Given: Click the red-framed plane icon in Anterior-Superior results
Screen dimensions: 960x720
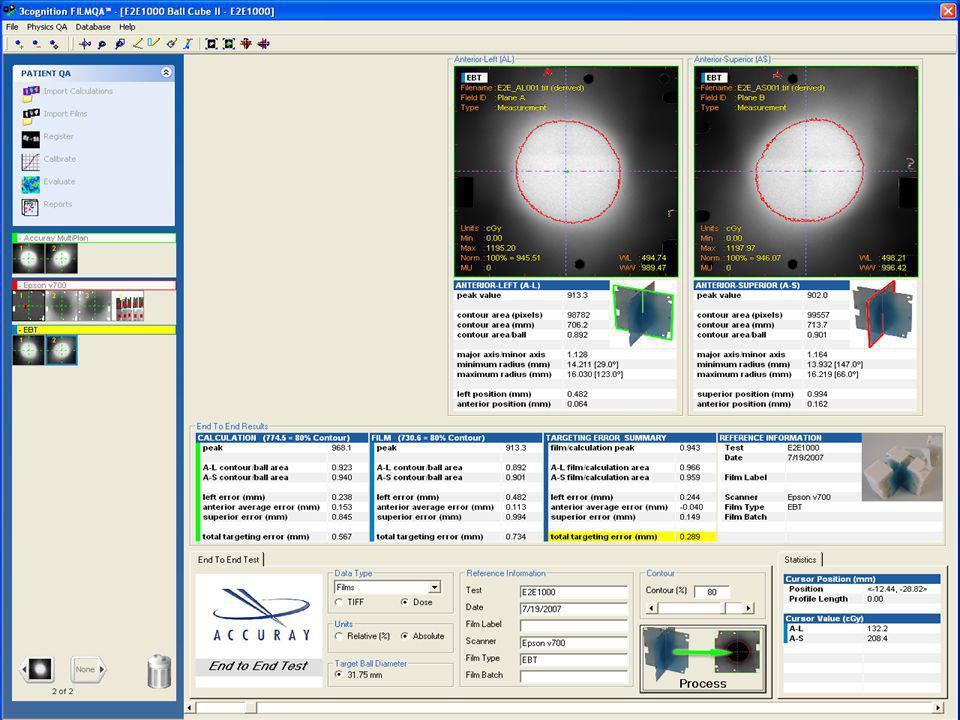Looking at the screenshot, I should pyautogui.click(x=883, y=313).
